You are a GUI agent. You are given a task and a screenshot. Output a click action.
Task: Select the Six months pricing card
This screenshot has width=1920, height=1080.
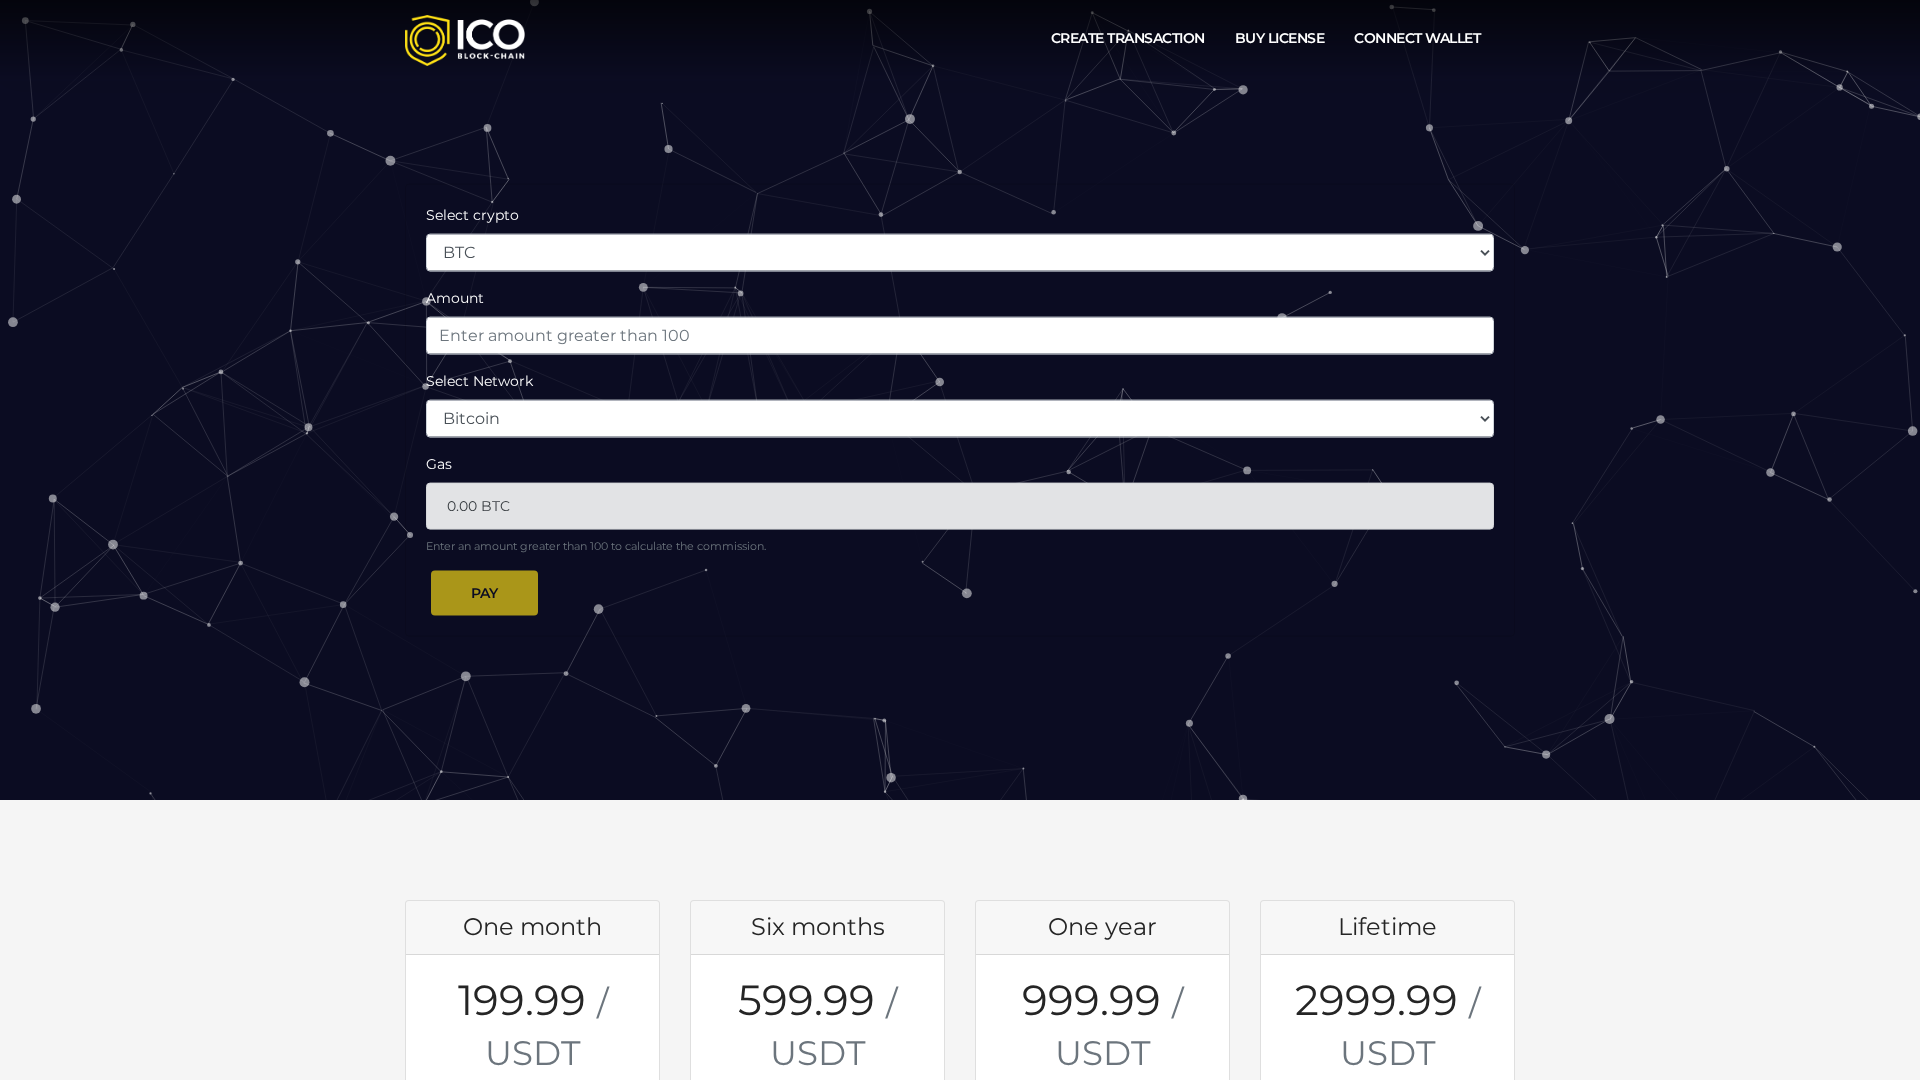[816, 989]
